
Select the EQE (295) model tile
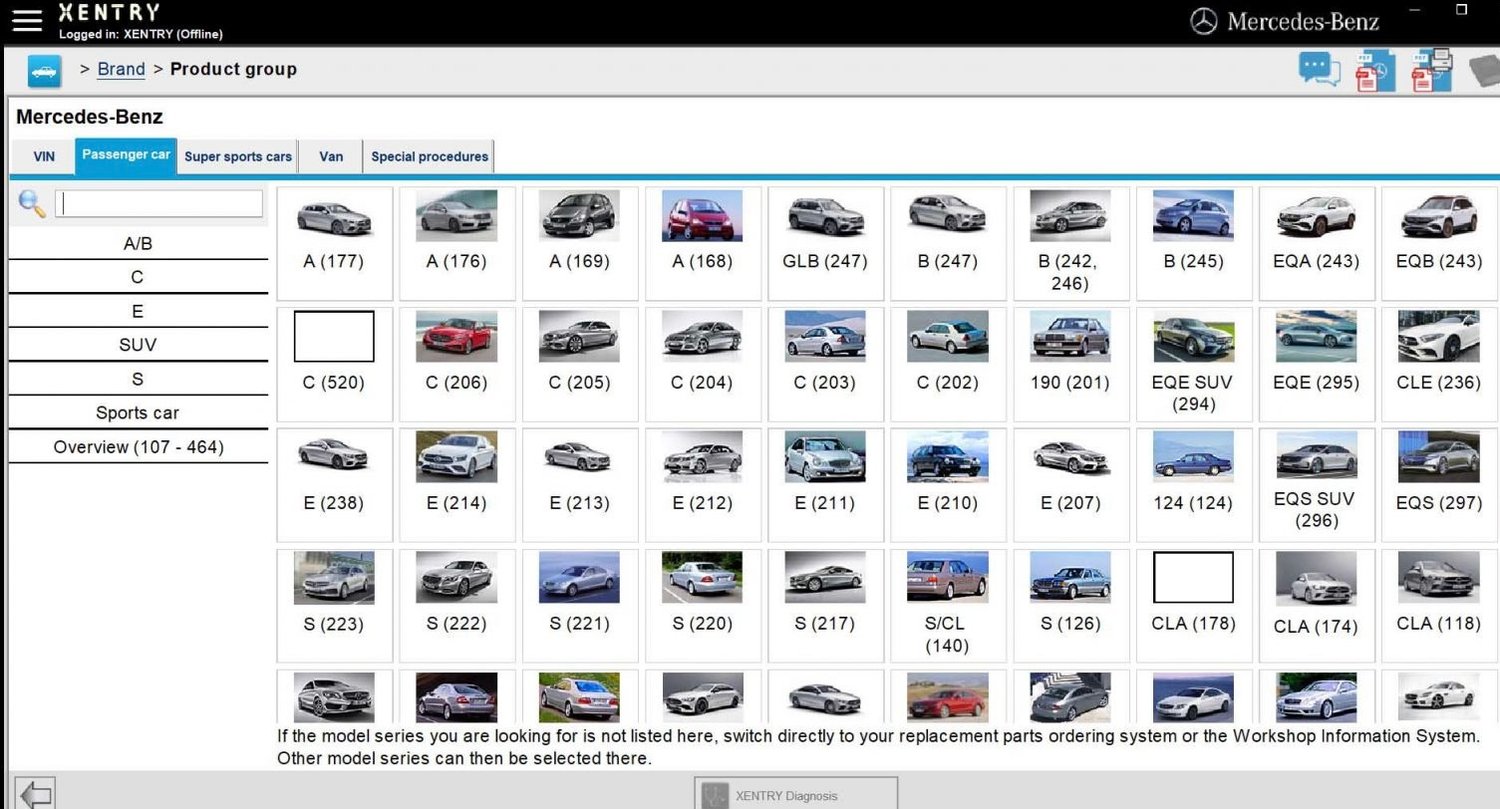[x=1316, y=364]
